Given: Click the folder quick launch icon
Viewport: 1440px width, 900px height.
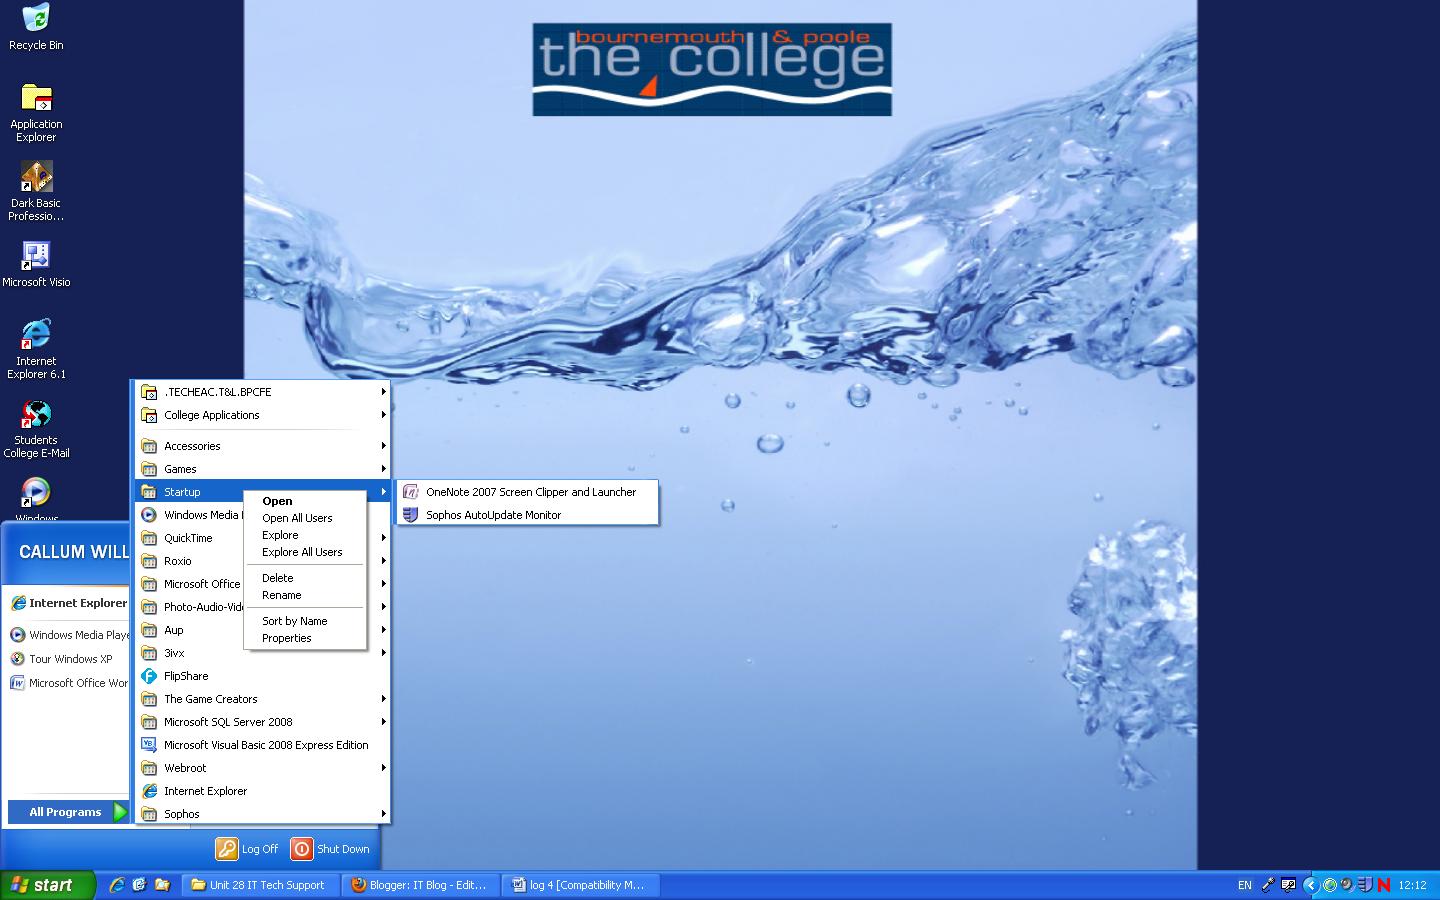Looking at the screenshot, I should point(162,885).
